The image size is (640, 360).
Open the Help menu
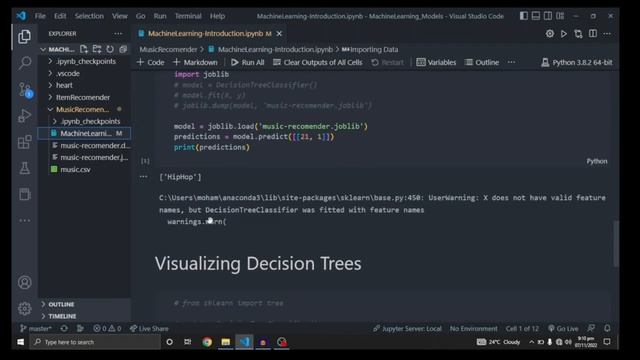(217, 16)
